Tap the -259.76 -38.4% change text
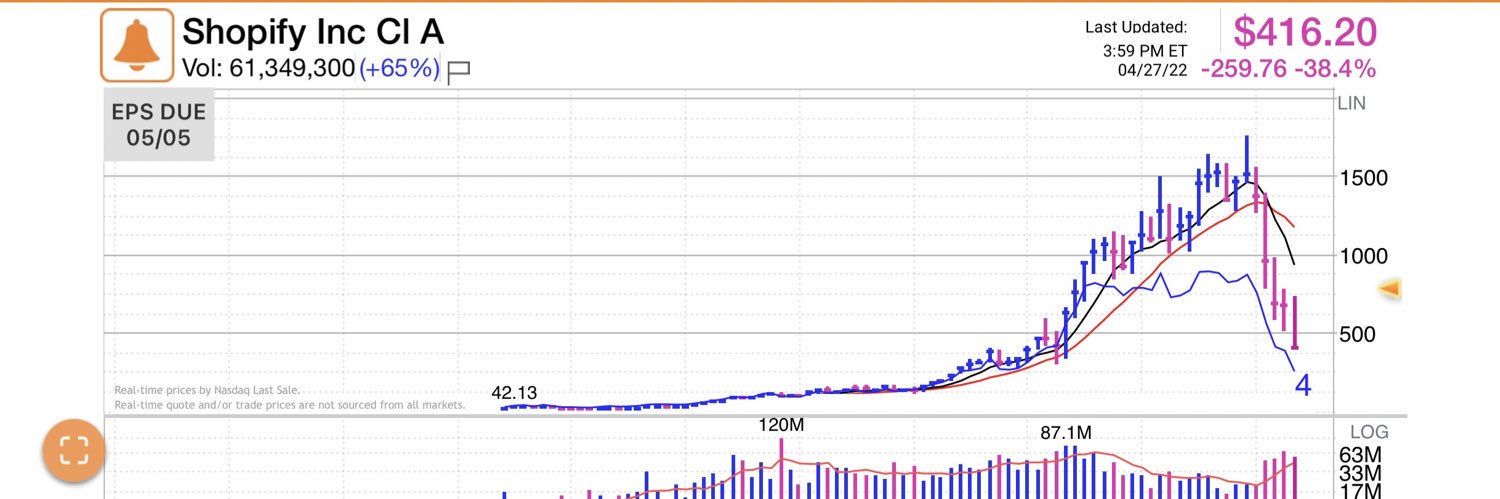This screenshot has height=499, width=1500. point(1288,69)
